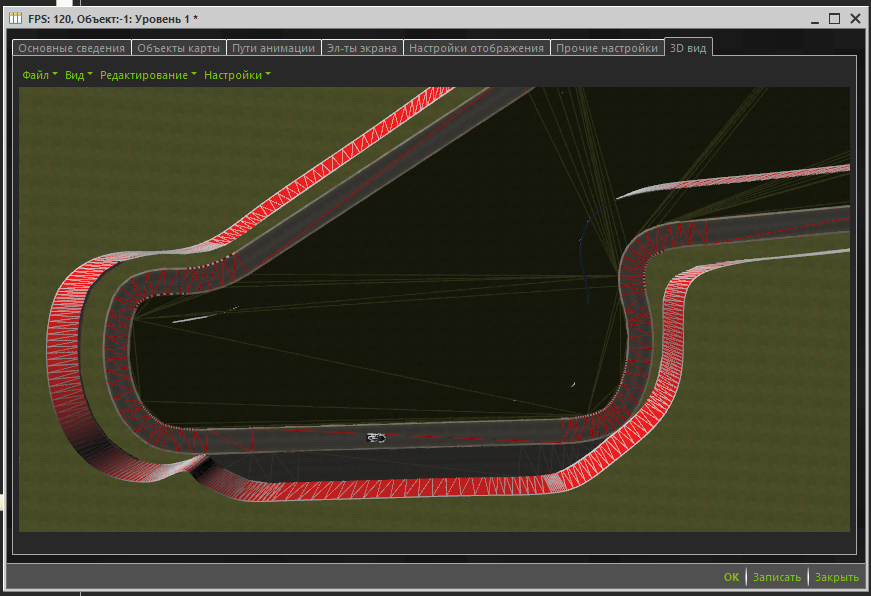Screen dimensions: 871x596
Task: Select the white car object on the track
Action: [x=376, y=437]
